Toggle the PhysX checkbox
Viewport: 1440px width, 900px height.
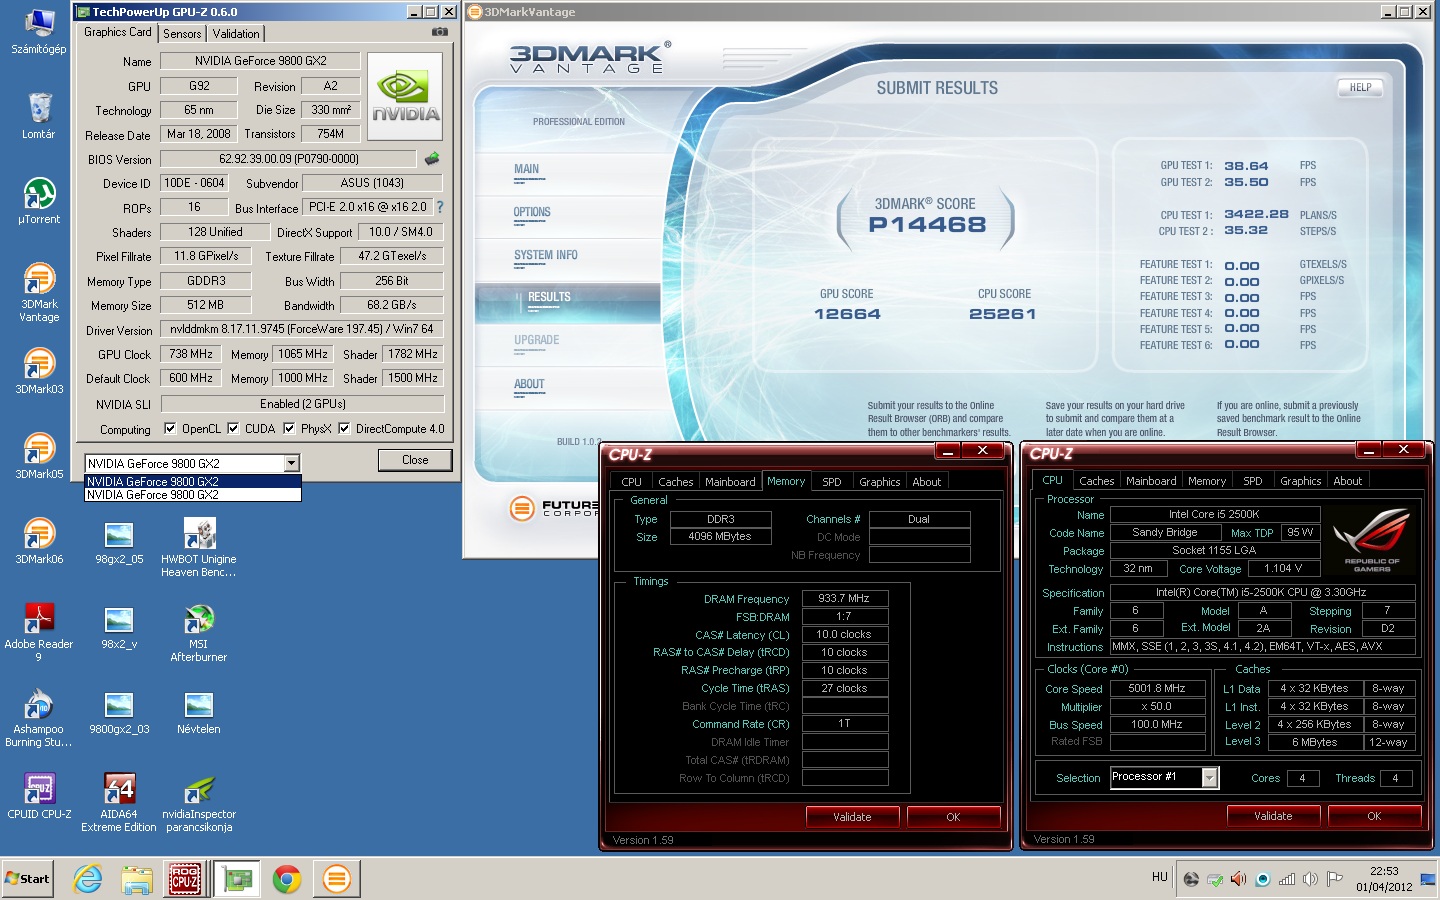[x=289, y=428]
